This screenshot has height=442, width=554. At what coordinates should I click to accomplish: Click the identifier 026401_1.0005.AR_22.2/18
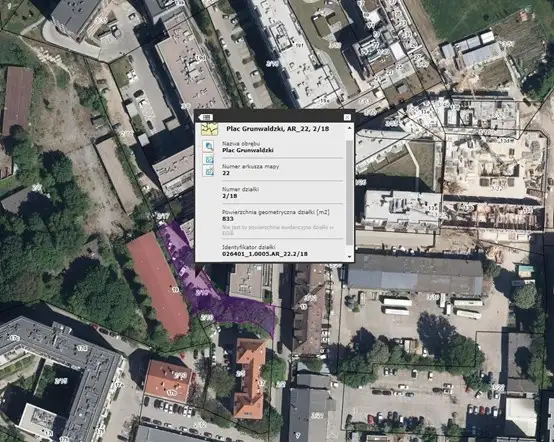click(265, 254)
